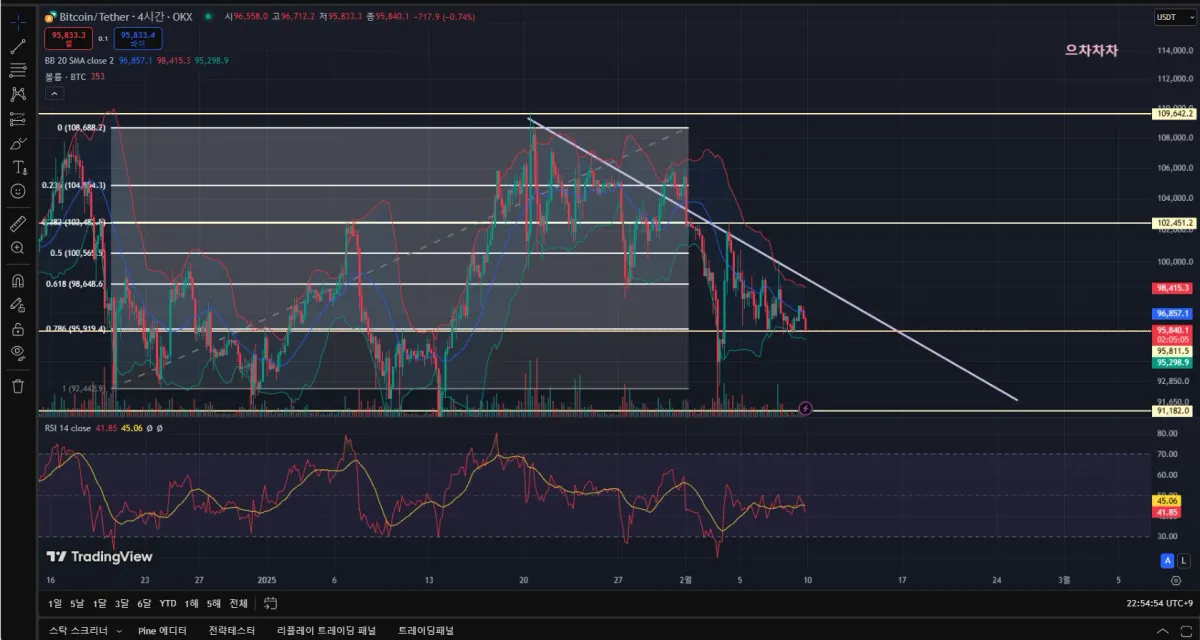1200x640 pixels.
Task: Open the XABCD pattern tools
Action: pyautogui.click(x=17, y=94)
